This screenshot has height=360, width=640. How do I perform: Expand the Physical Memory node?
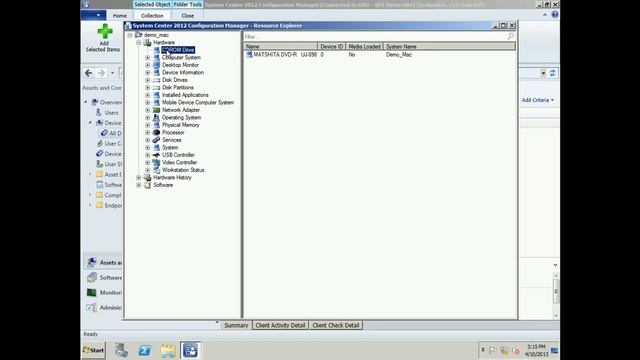click(x=148, y=125)
